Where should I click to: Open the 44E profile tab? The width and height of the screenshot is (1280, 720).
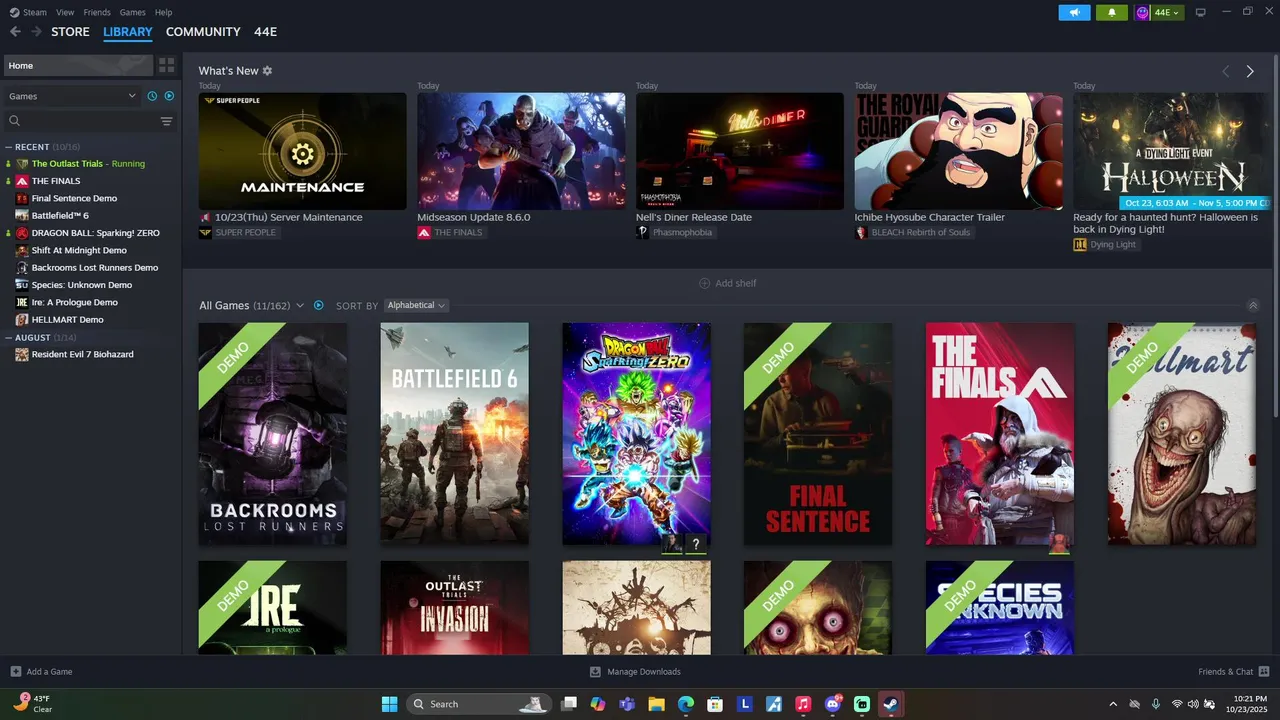tap(265, 32)
